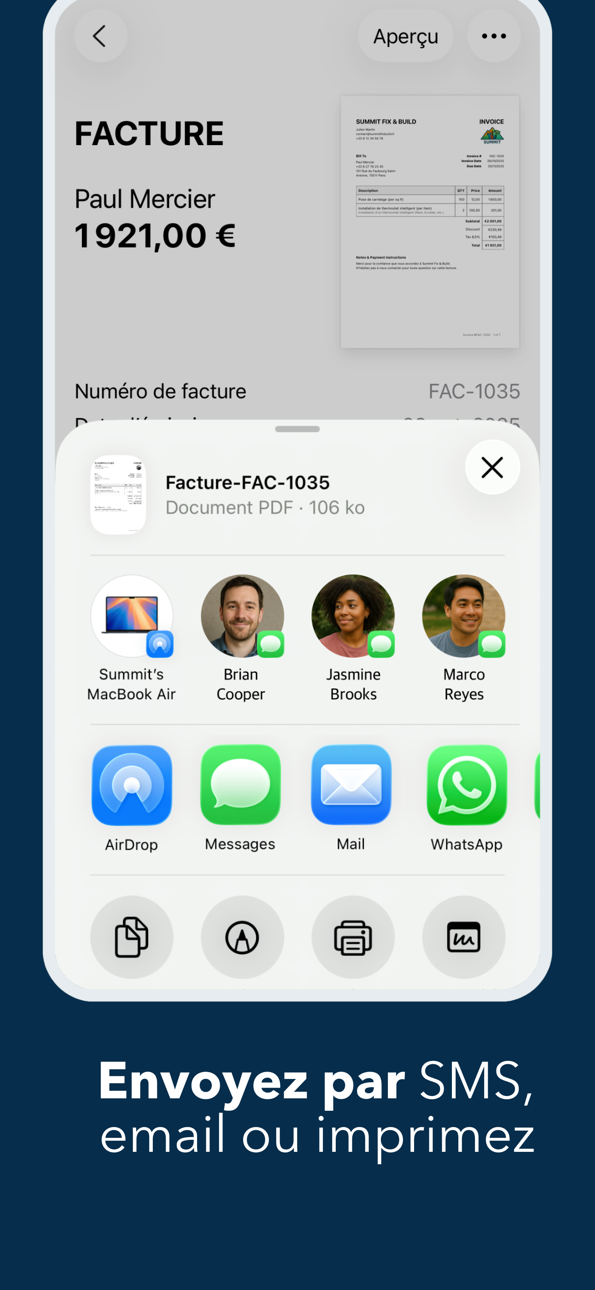This screenshot has height=1290, width=595.
Task: Share via Messages app
Action: pyautogui.click(x=240, y=785)
